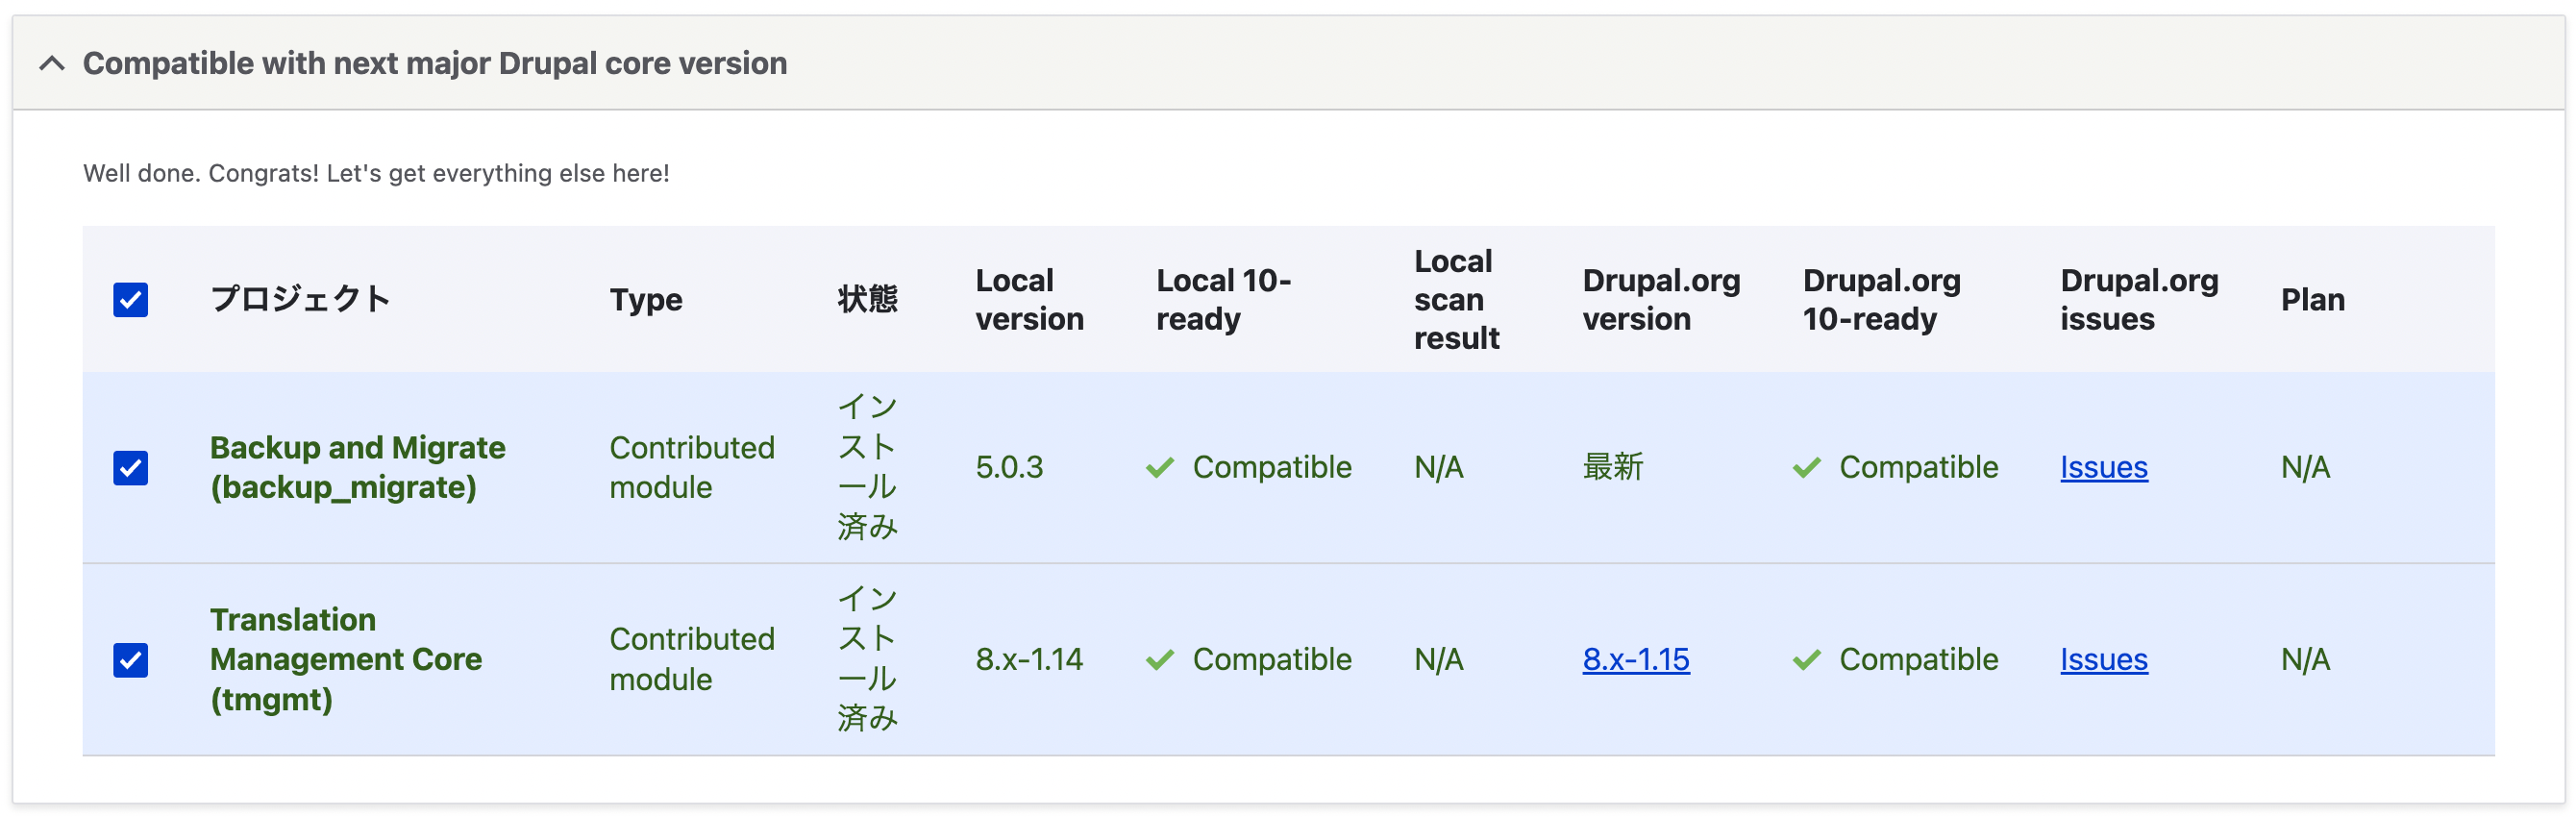Click the 5.0.3 local version value
The height and width of the screenshot is (817, 2576).
point(1009,467)
